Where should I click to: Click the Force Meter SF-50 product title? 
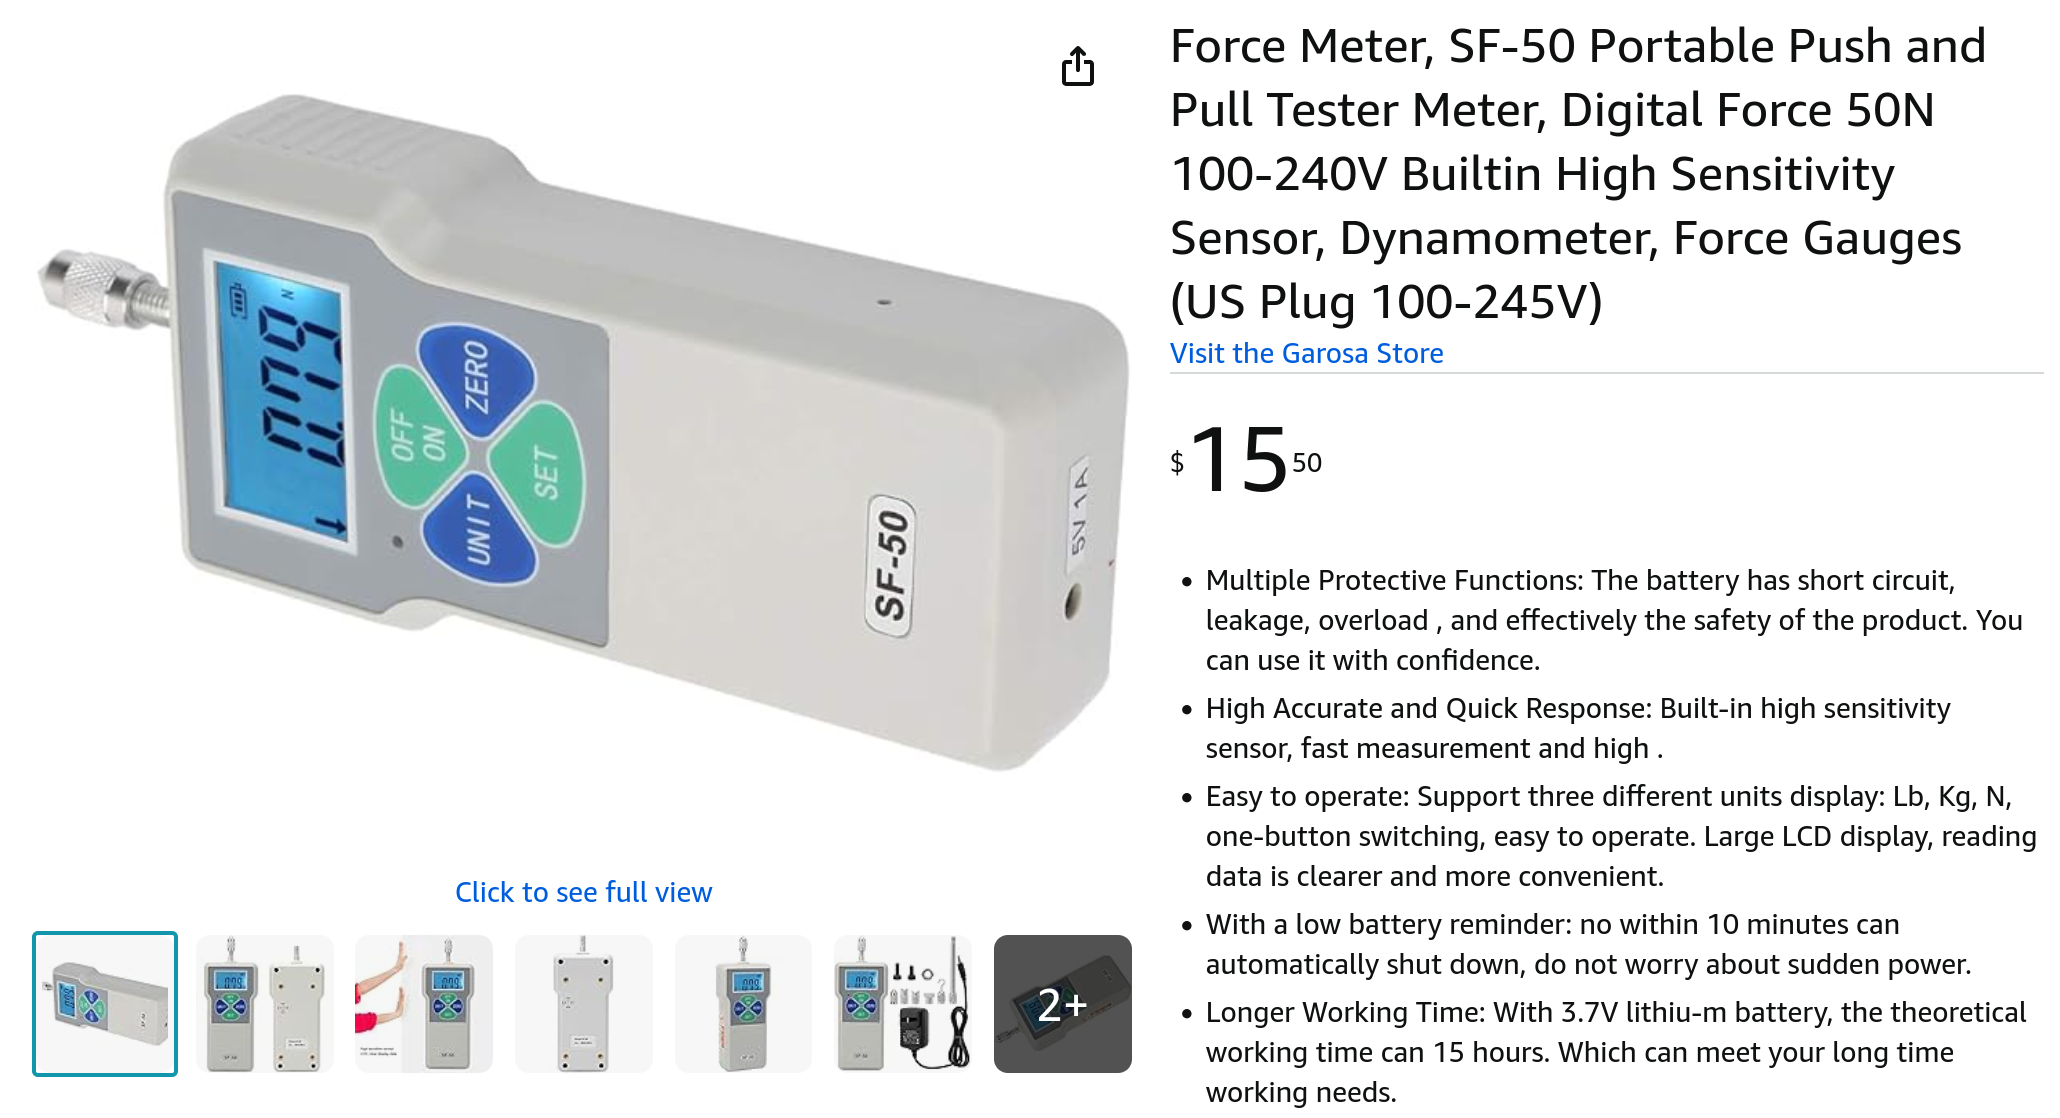coord(1577,173)
